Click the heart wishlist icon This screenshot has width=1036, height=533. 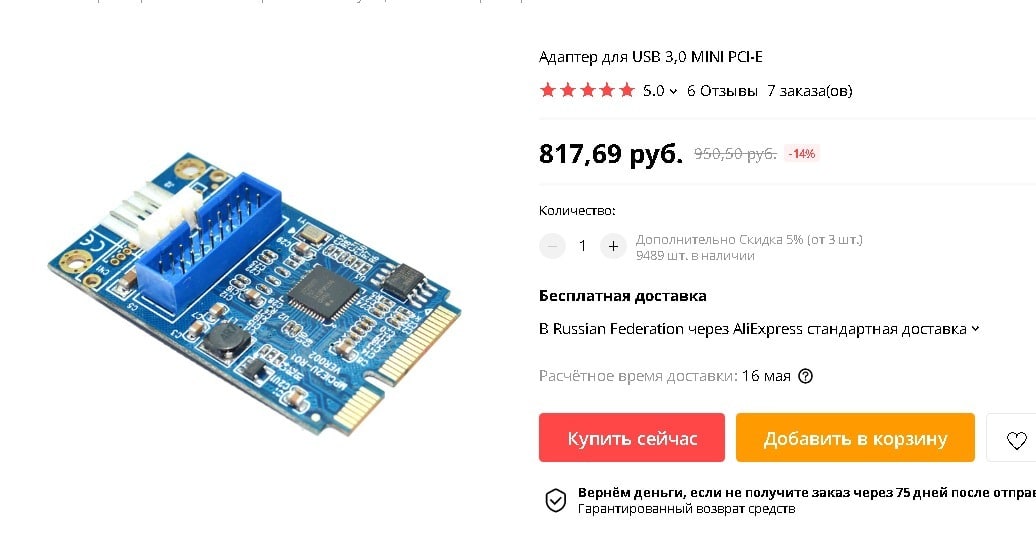click(1016, 440)
